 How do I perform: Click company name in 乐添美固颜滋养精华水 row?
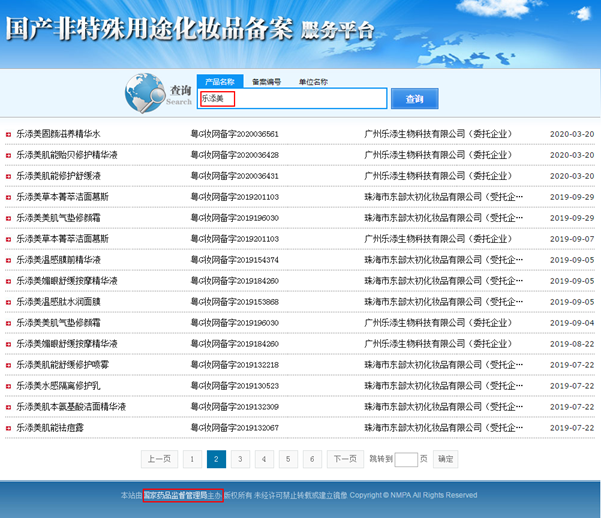click(438, 134)
